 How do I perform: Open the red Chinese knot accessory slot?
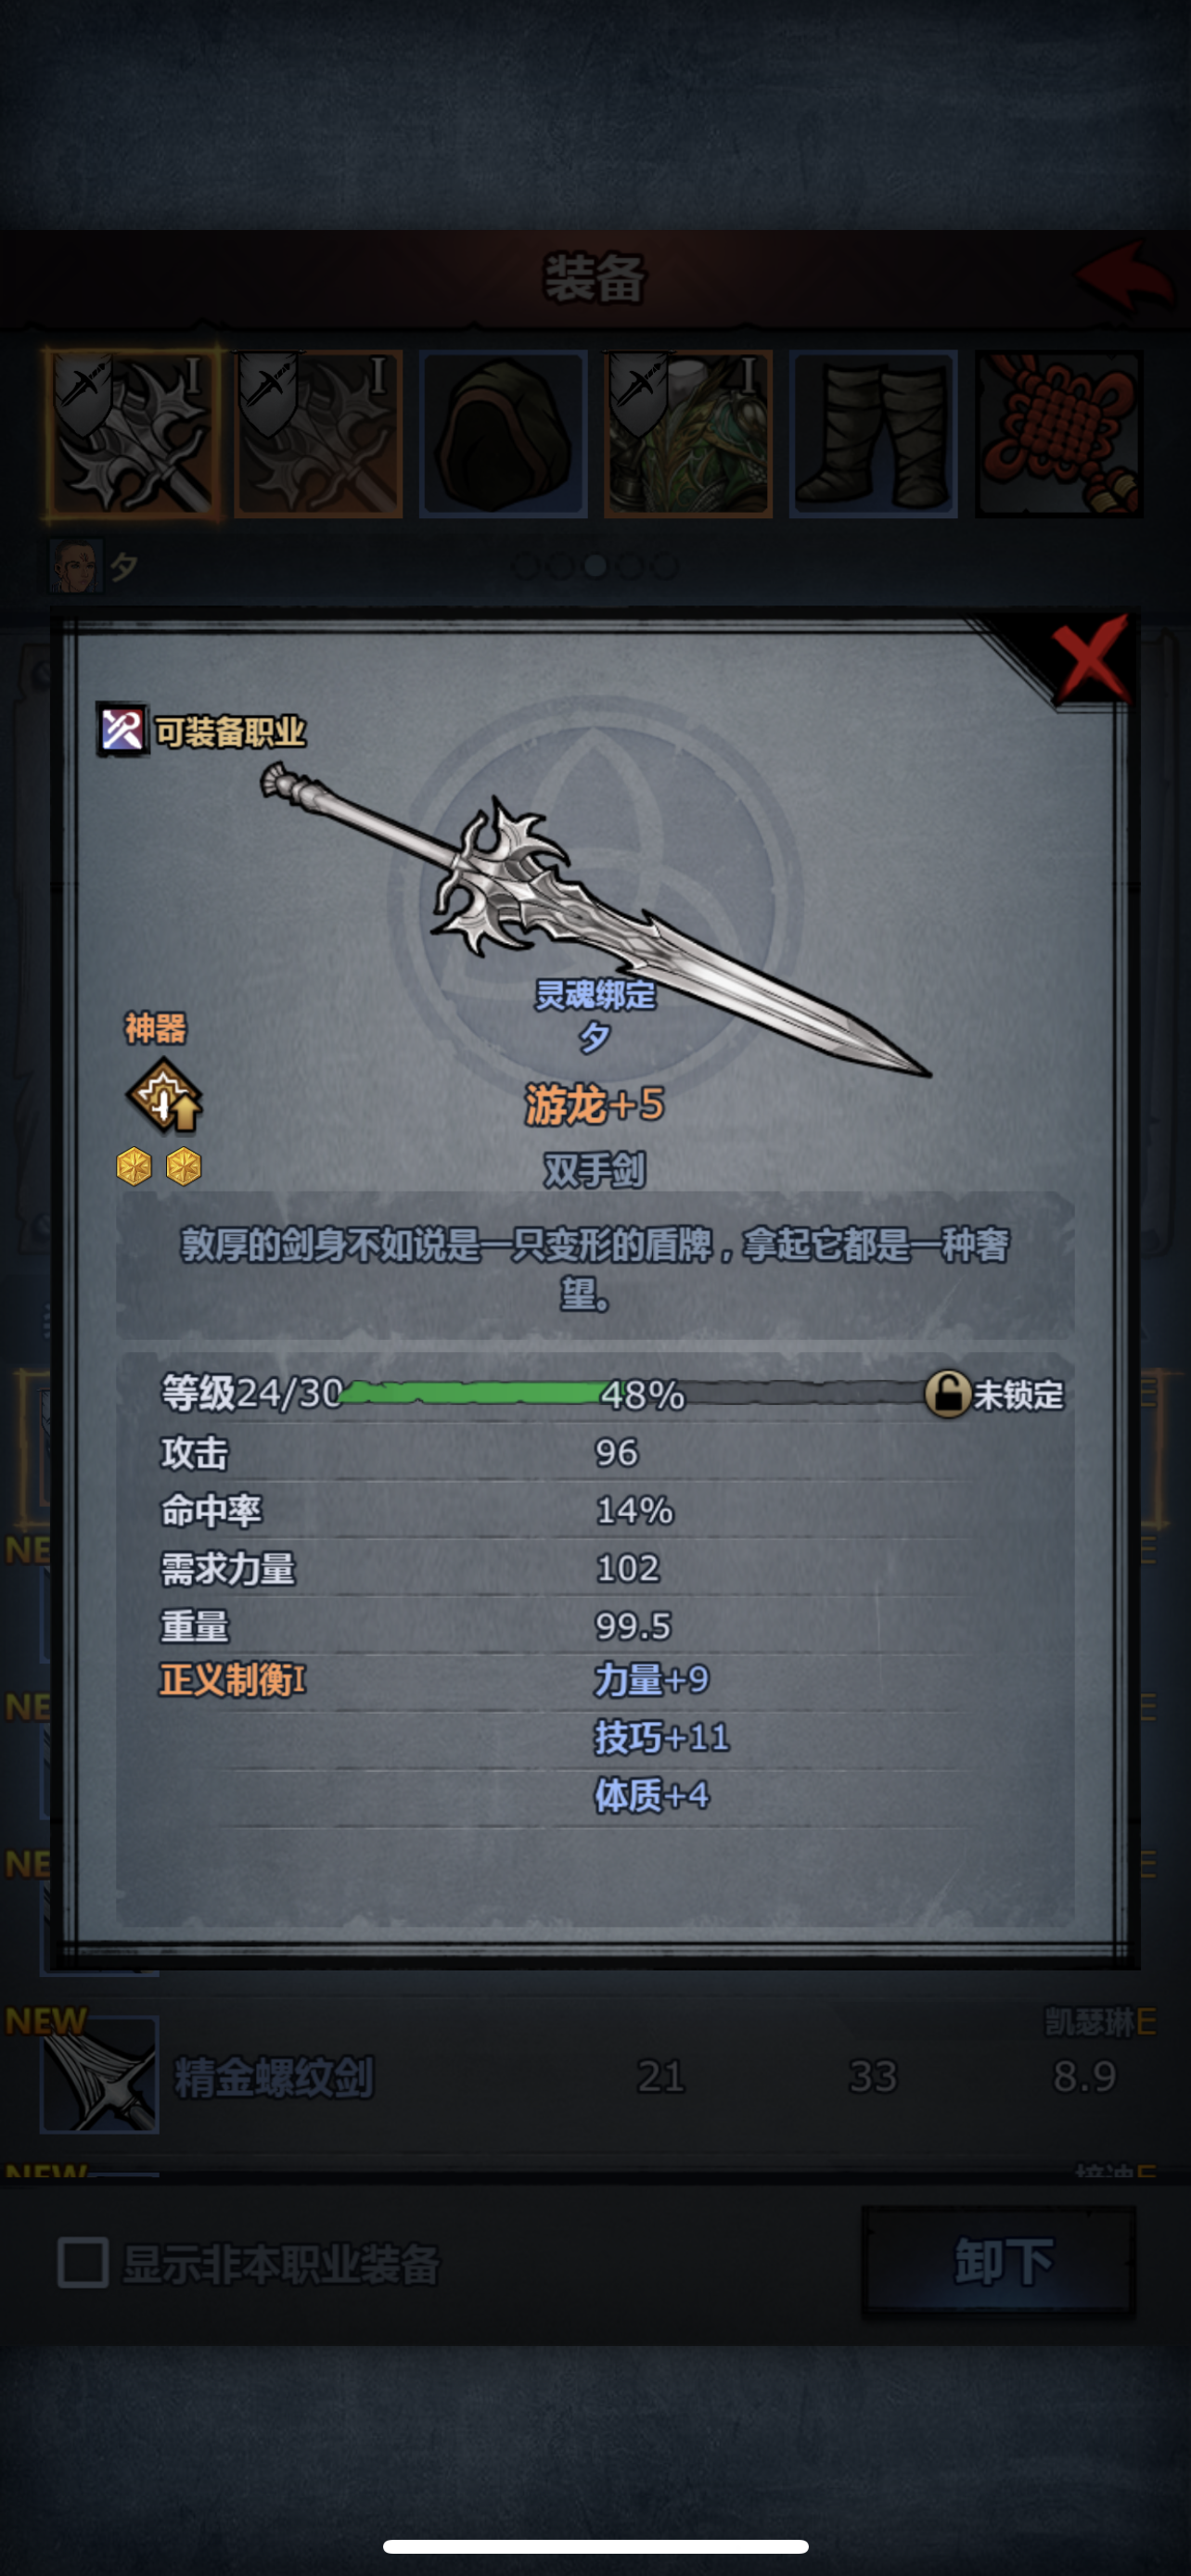(x=1059, y=434)
